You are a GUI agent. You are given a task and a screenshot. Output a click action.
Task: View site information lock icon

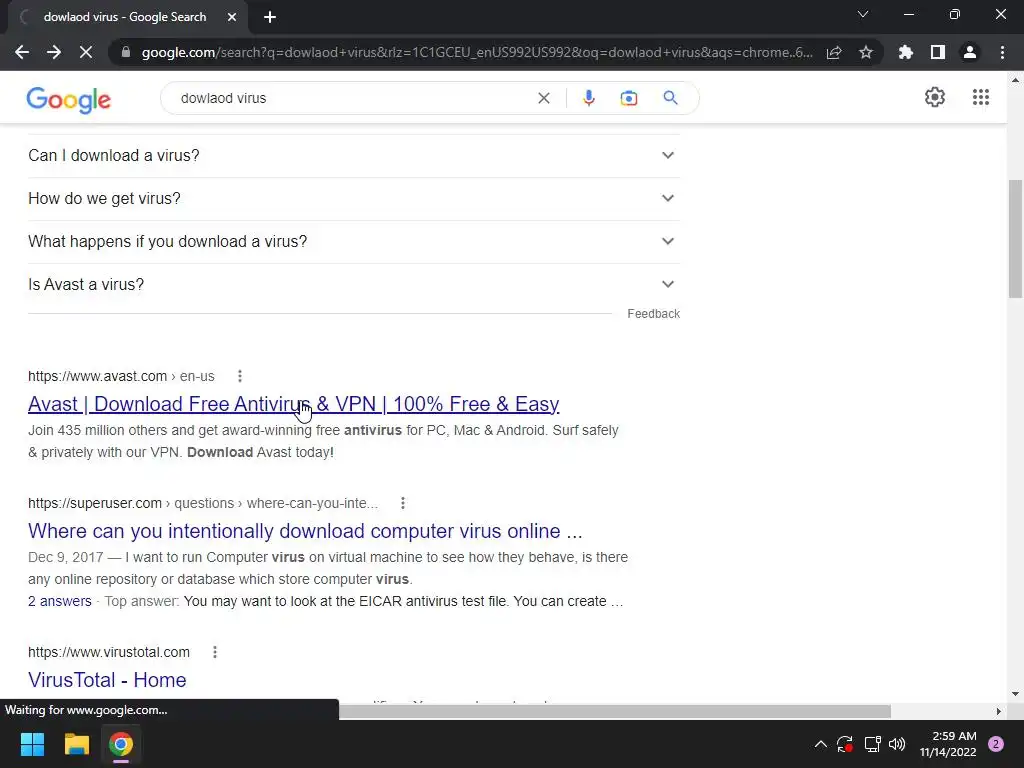(126, 52)
